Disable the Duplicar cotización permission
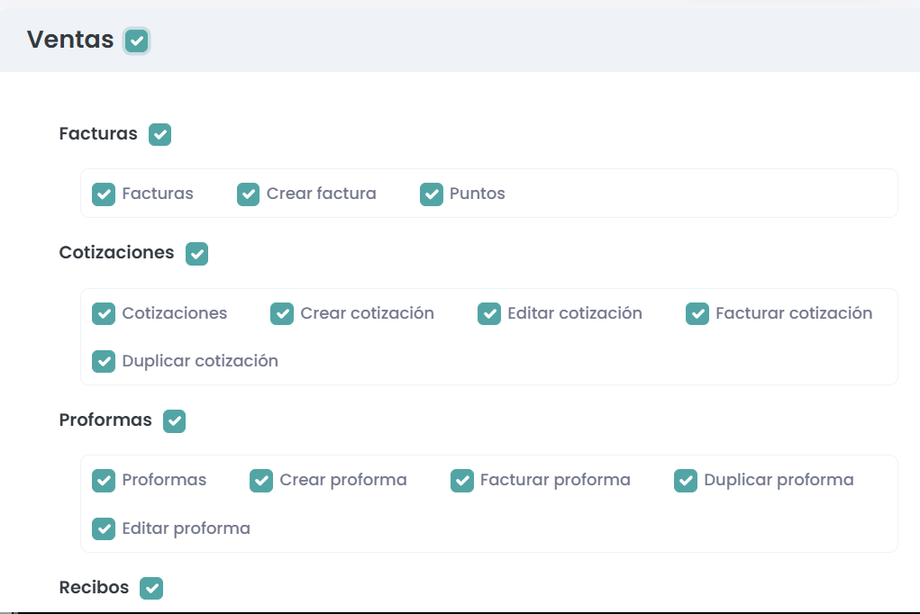The image size is (920, 614). 104,361
